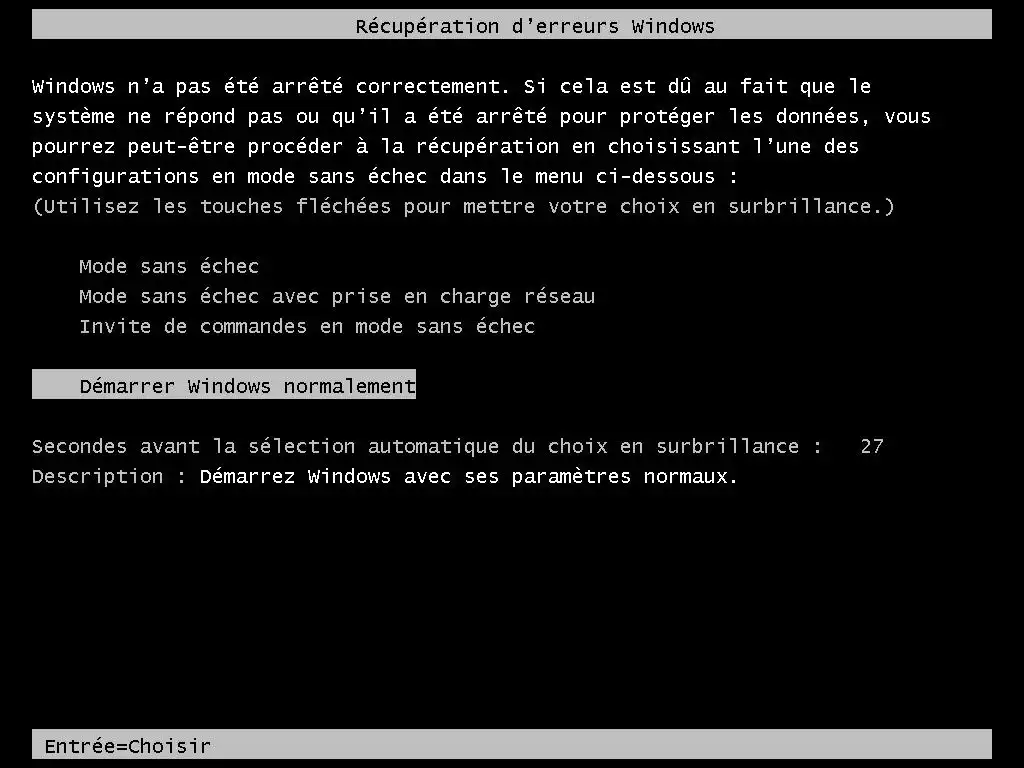Click the "Entrée=Choisir" hint in the footer

tap(128, 746)
